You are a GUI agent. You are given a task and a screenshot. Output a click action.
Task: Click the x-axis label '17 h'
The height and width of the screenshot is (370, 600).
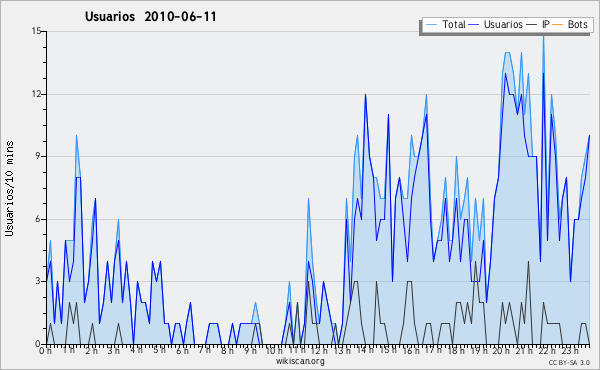[433, 350]
